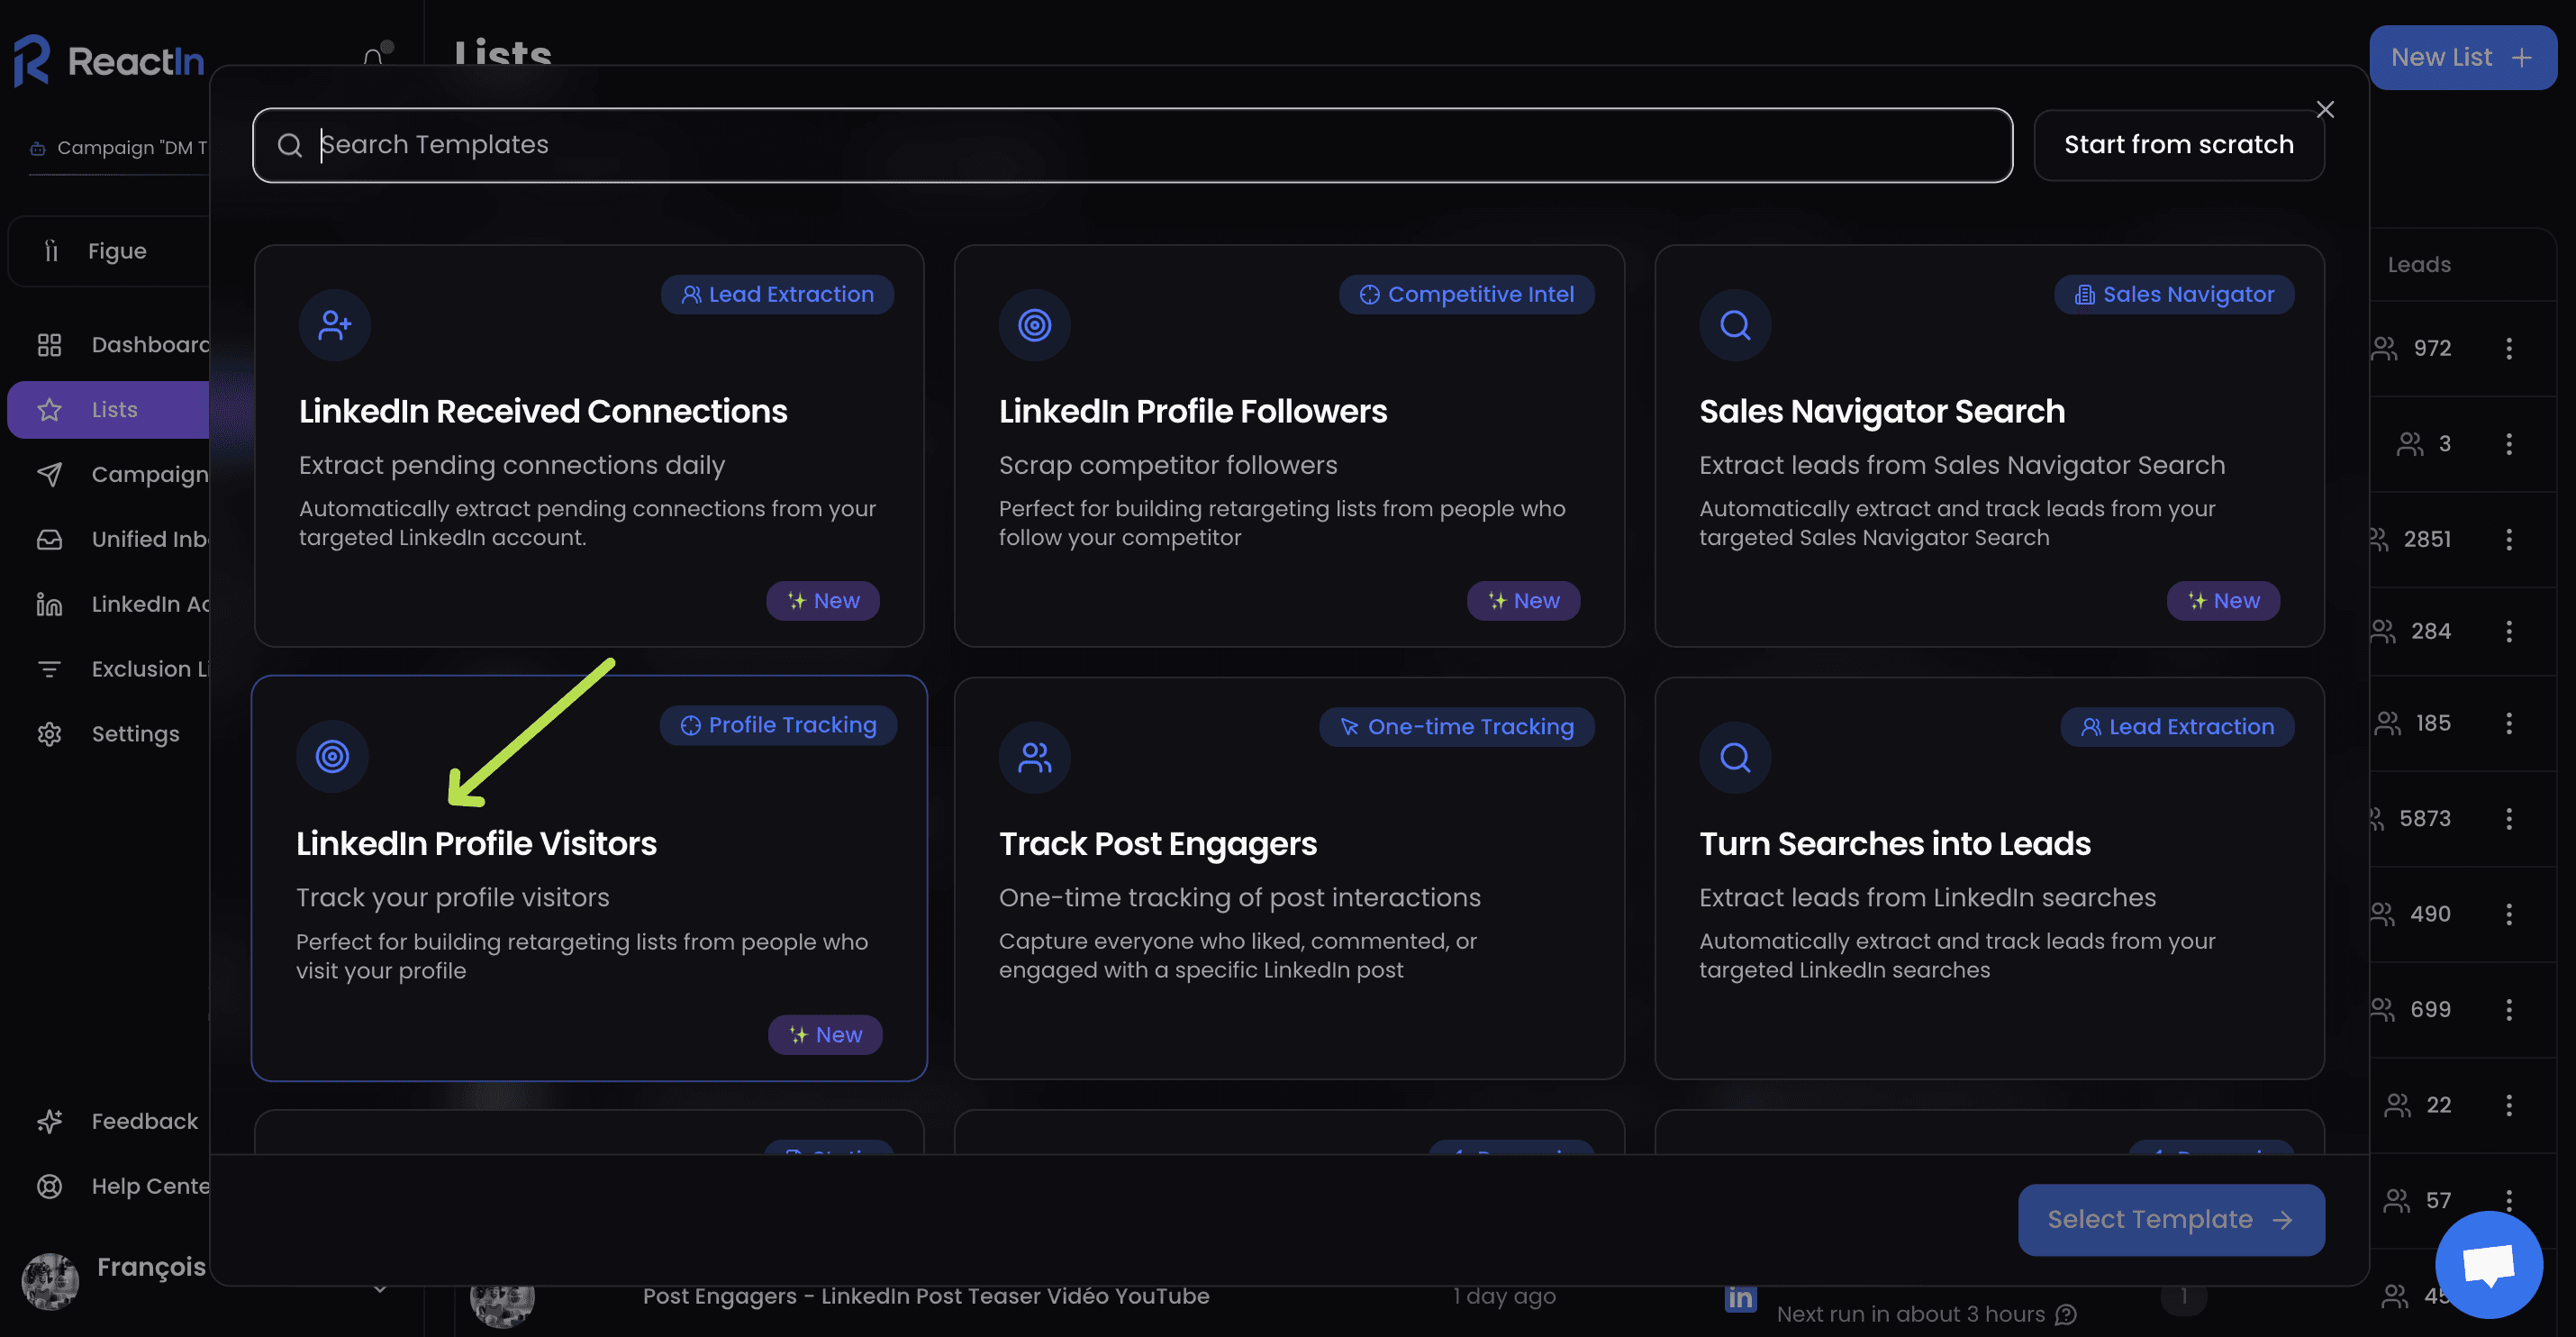Click the New badge on Profile Visitors card
The height and width of the screenshot is (1337, 2576).
tap(825, 1035)
